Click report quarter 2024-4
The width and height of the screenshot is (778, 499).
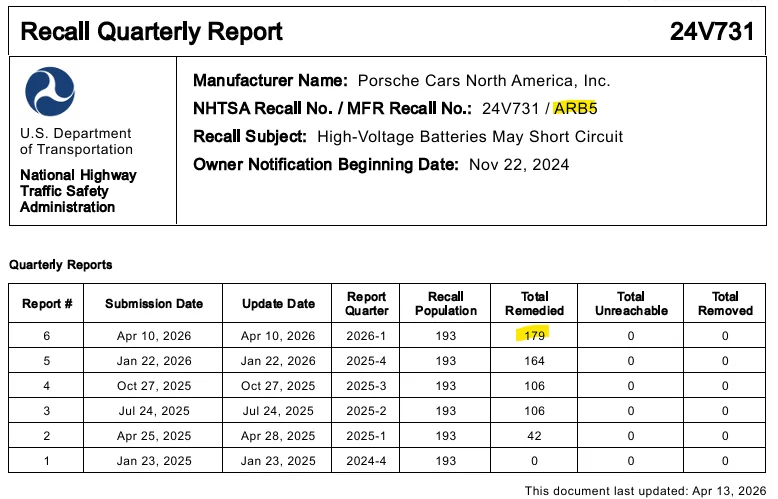pos(366,461)
